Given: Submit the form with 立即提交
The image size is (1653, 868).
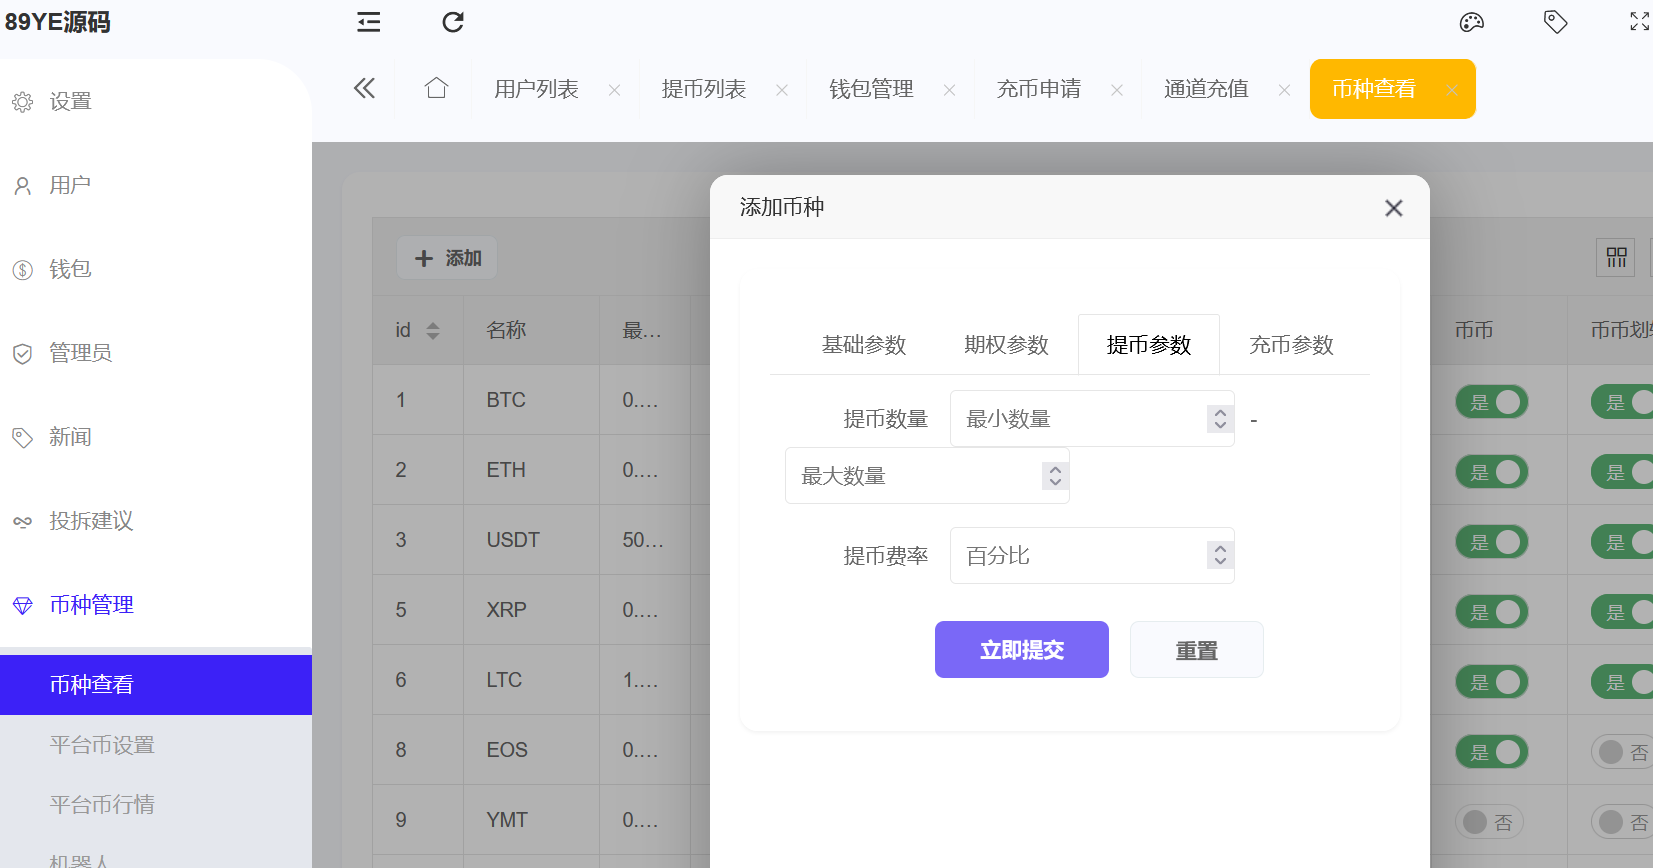Looking at the screenshot, I should 1022,650.
